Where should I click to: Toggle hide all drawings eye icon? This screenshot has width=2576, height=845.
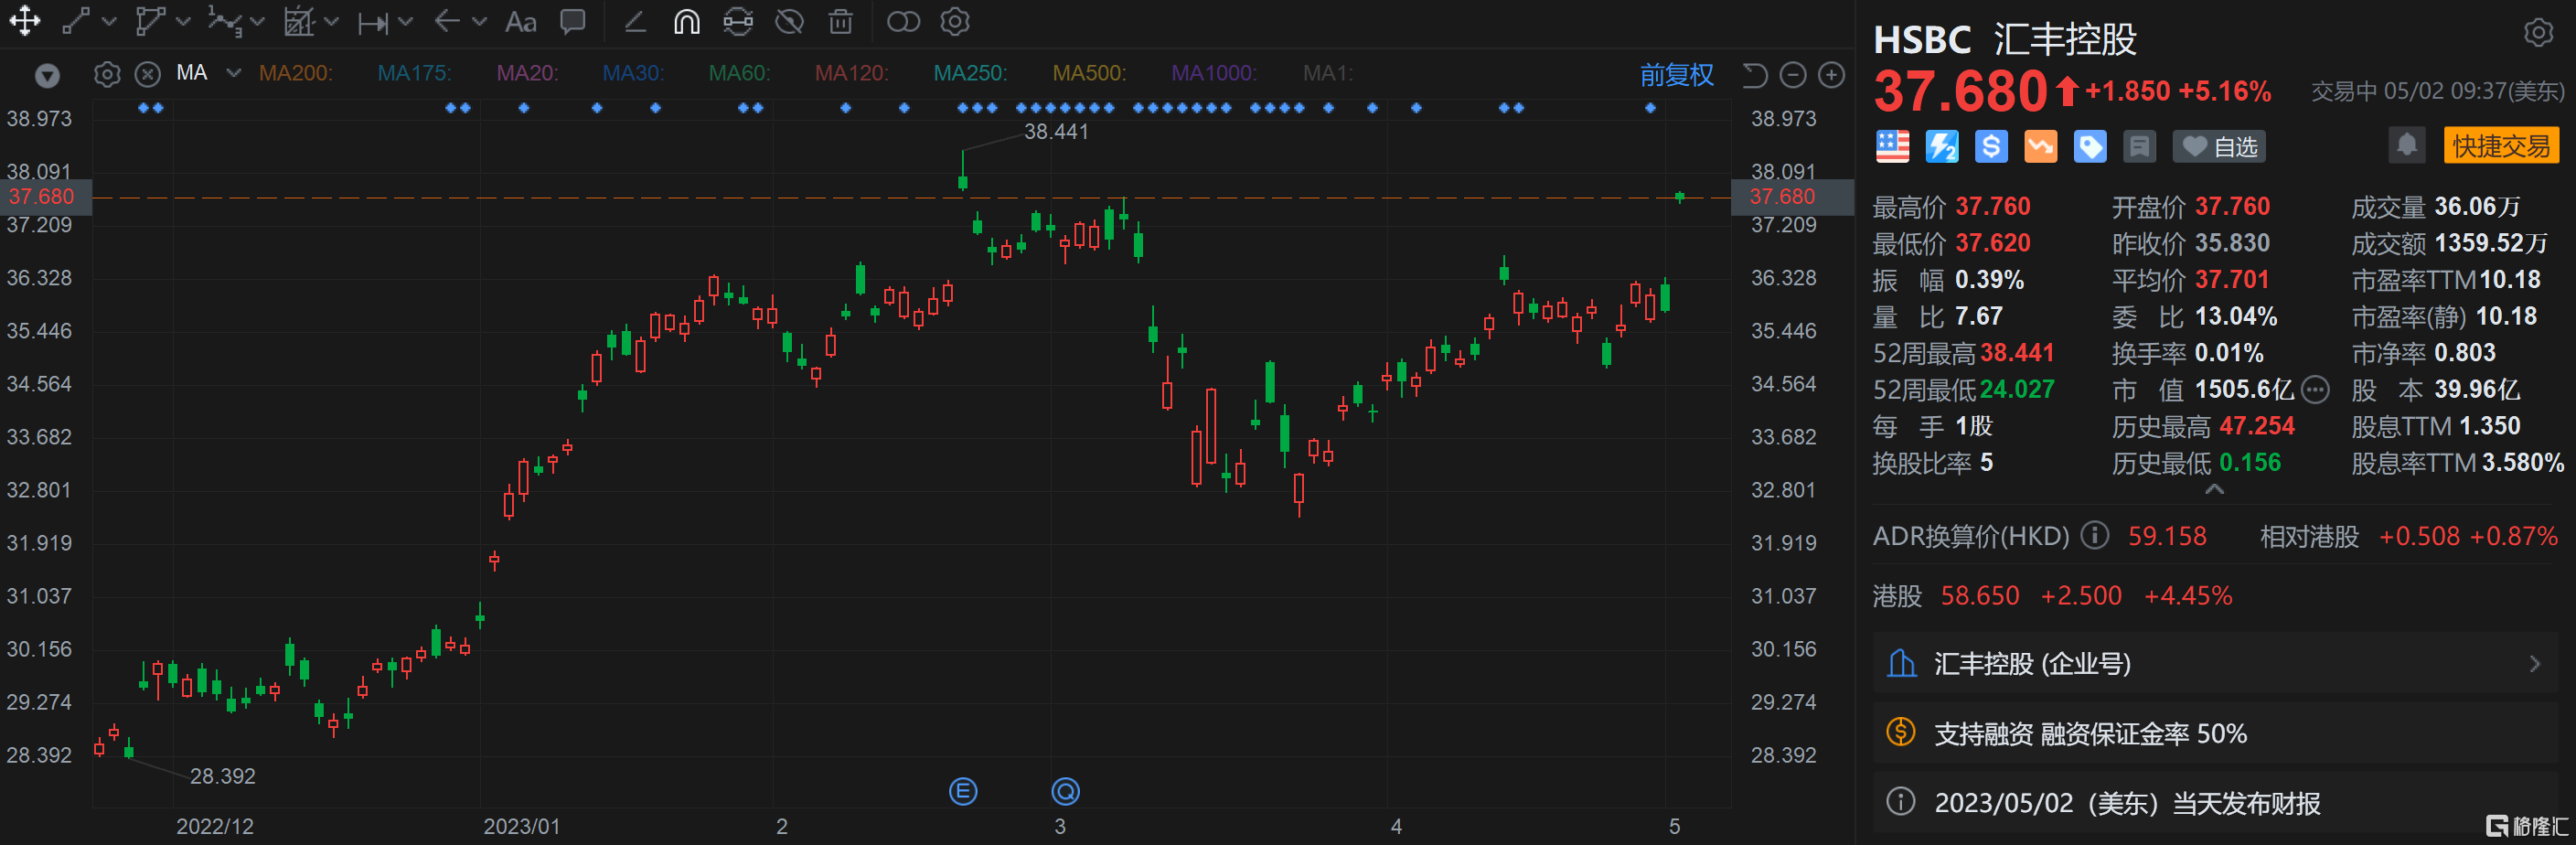(x=790, y=21)
